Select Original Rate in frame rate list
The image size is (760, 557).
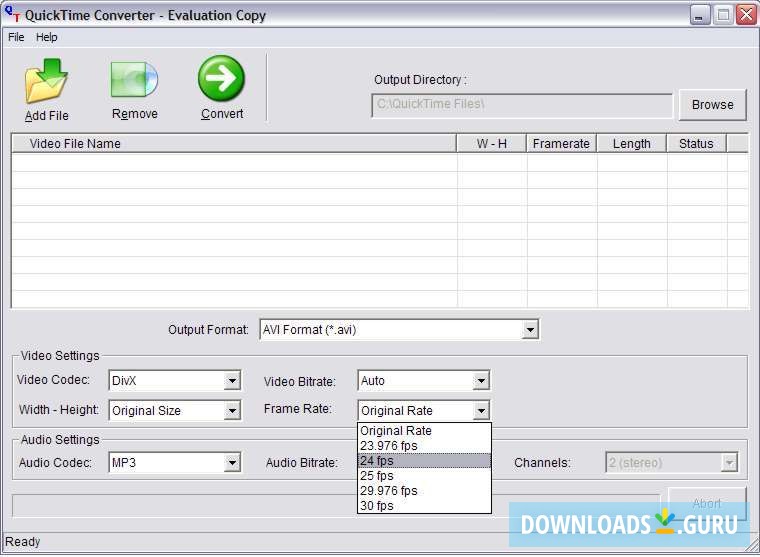tap(424, 430)
